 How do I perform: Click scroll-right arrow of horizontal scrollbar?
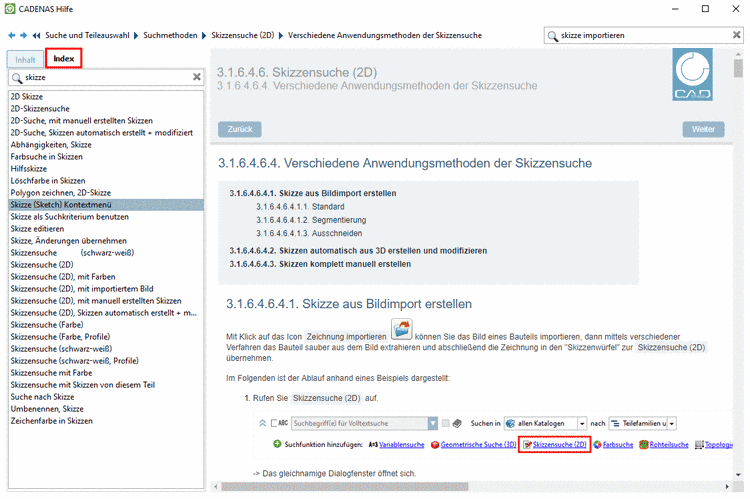pyautogui.click(x=727, y=487)
